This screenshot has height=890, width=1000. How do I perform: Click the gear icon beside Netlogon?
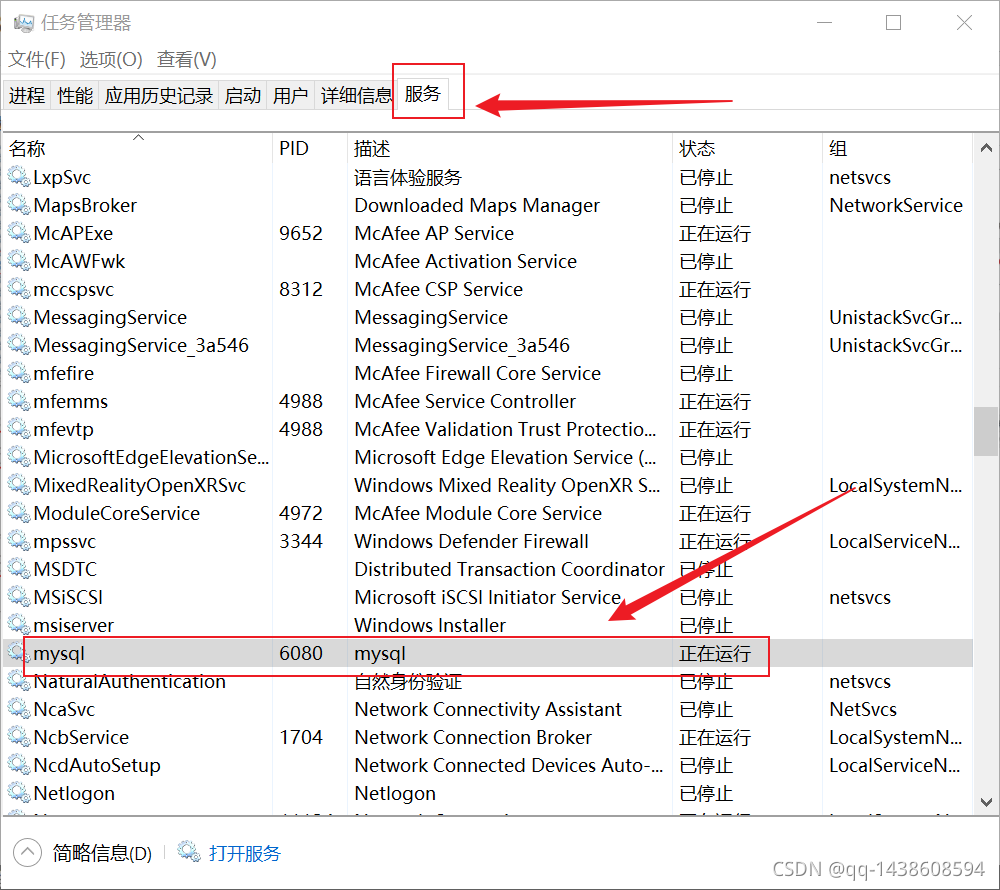[18, 793]
